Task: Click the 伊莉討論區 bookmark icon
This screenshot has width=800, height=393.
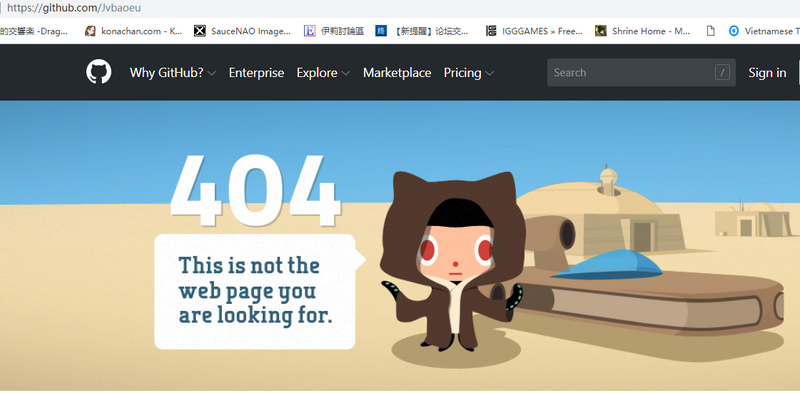Action: click(x=309, y=31)
